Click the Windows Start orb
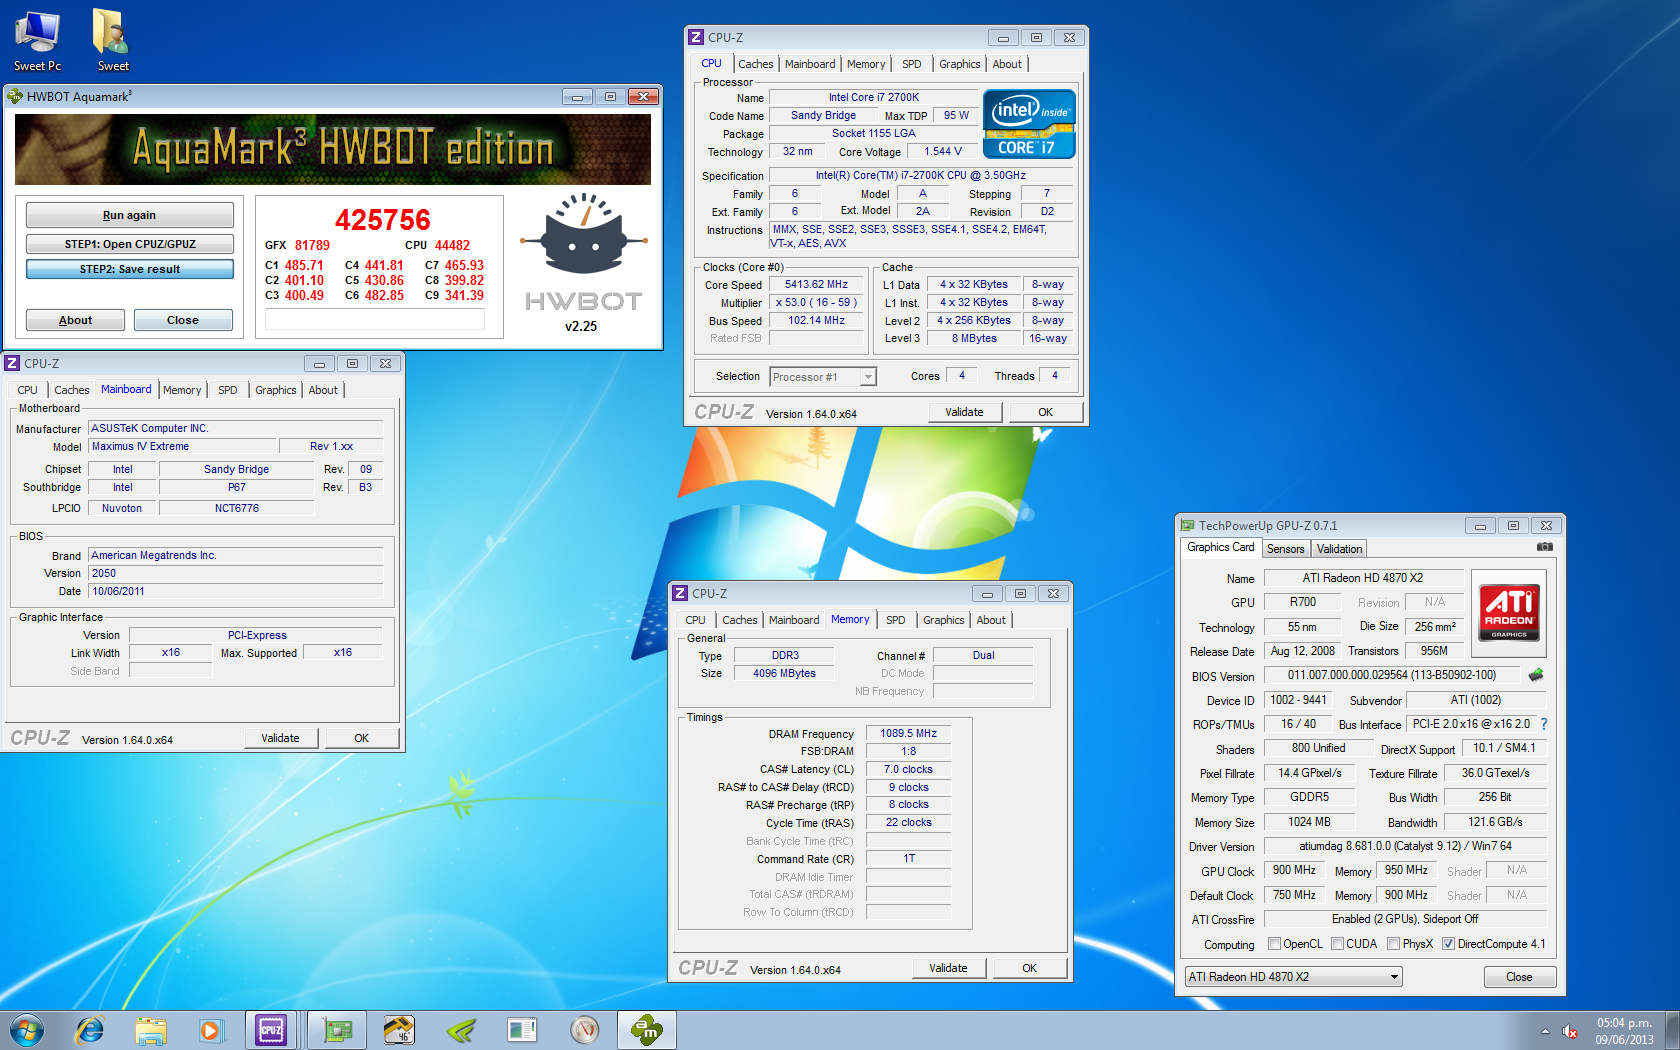This screenshot has width=1680, height=1050. pyautogui.click(x=27, y=1030)
